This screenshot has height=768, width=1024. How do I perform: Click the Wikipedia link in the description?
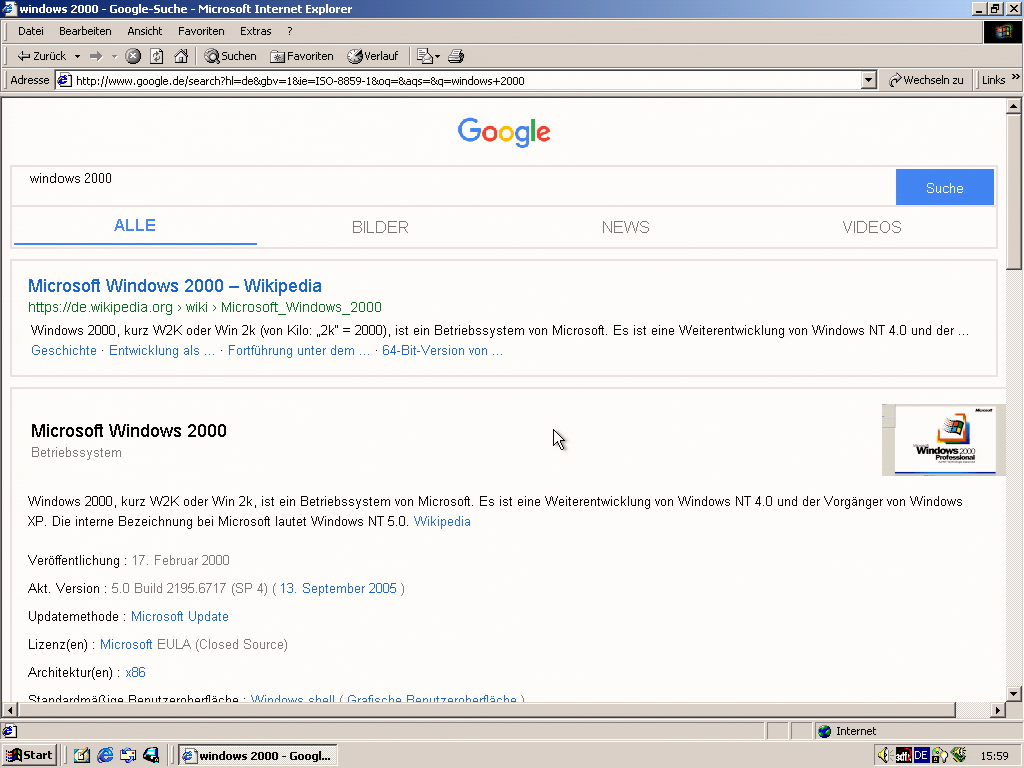(442, 522)
